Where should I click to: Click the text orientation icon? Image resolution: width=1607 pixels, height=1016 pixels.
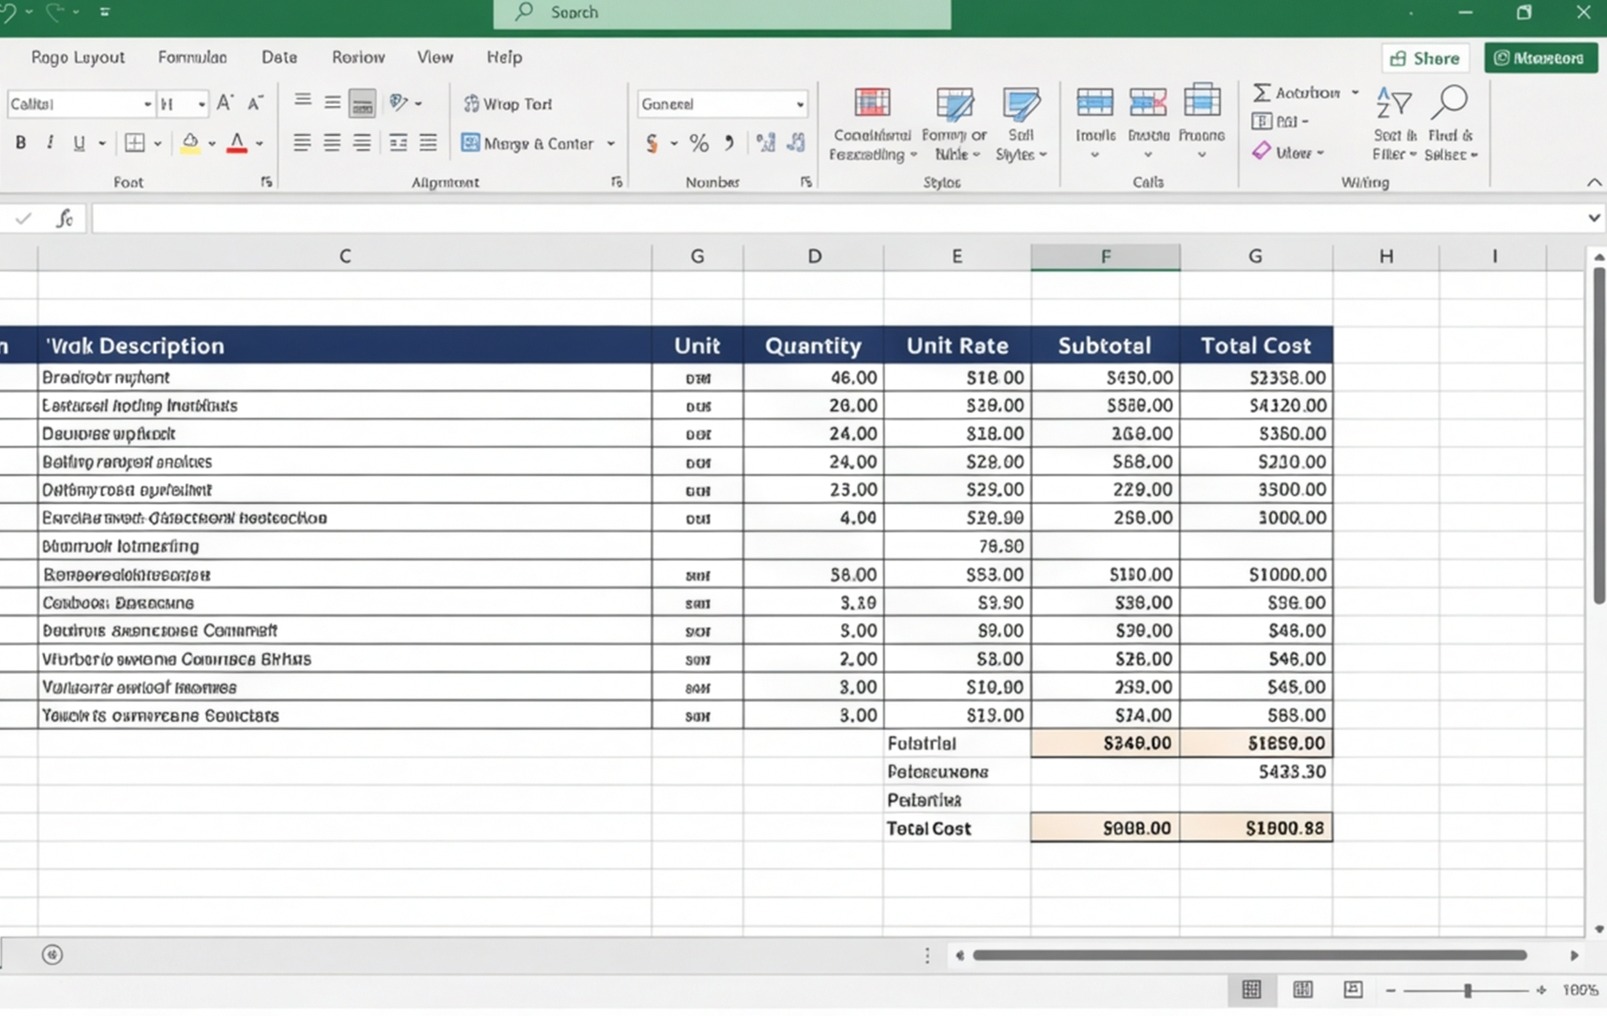click(399, 102)
